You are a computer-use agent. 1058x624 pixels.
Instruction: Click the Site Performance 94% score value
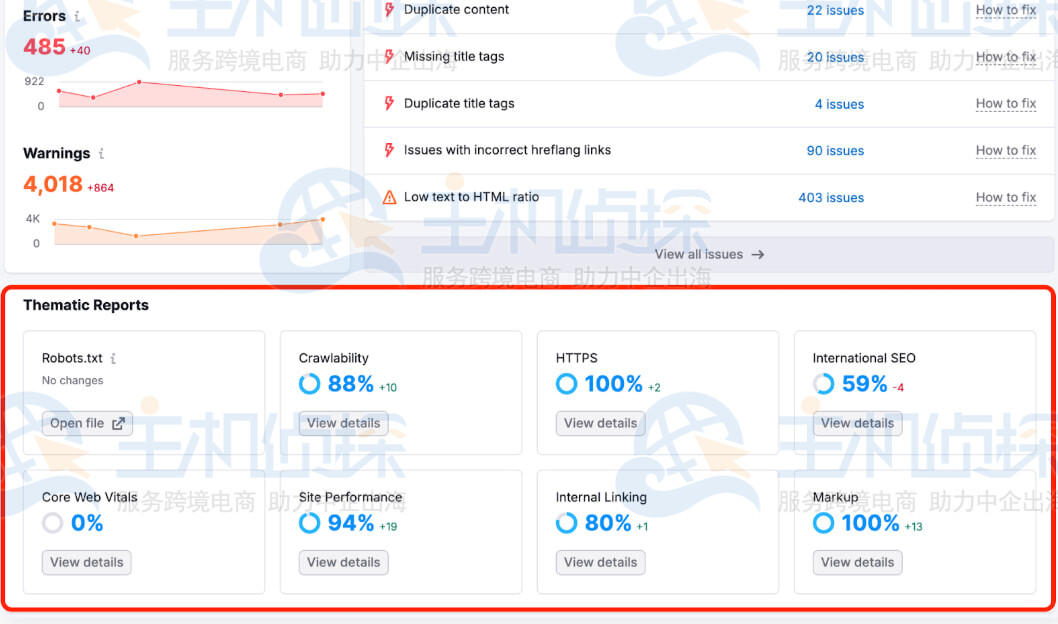[x=351, y=523]
